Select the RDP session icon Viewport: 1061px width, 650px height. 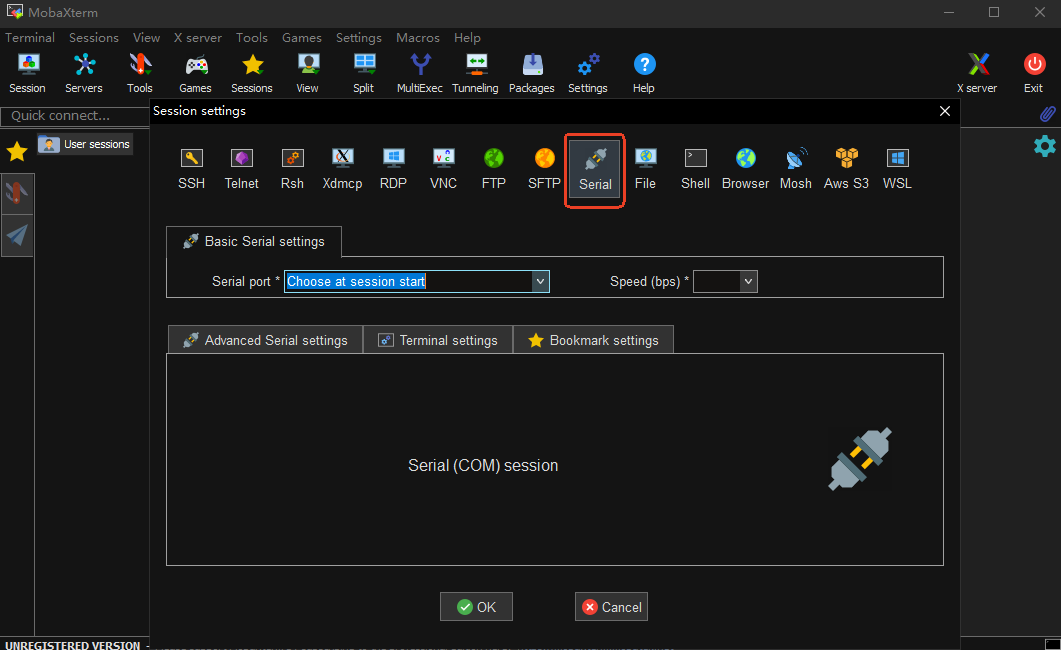click(393, 167)
